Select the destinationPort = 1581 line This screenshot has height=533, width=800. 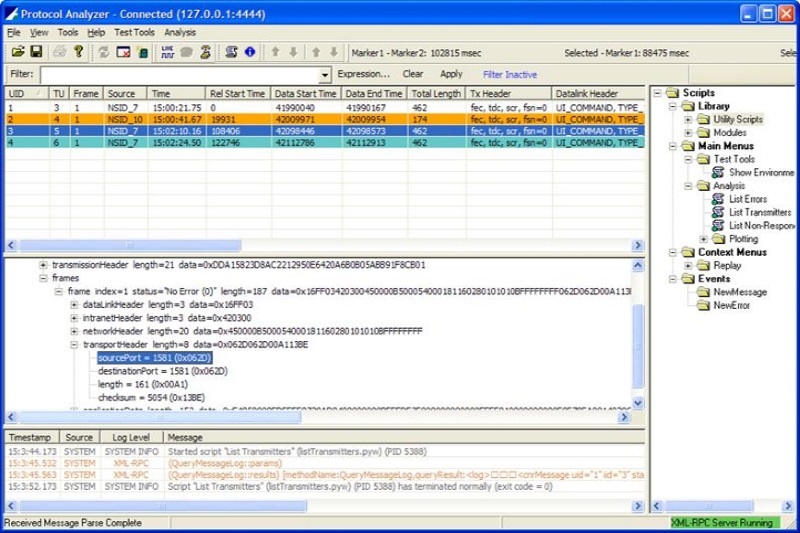point(163,371)
